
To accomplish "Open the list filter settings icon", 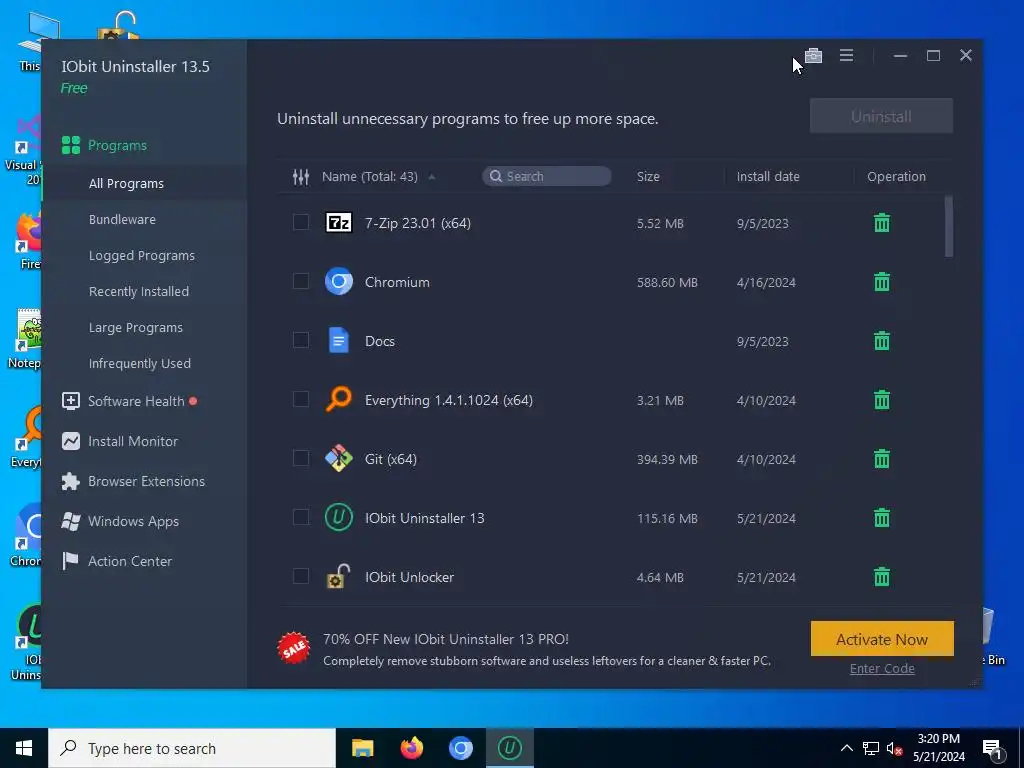I will point(300,176).
